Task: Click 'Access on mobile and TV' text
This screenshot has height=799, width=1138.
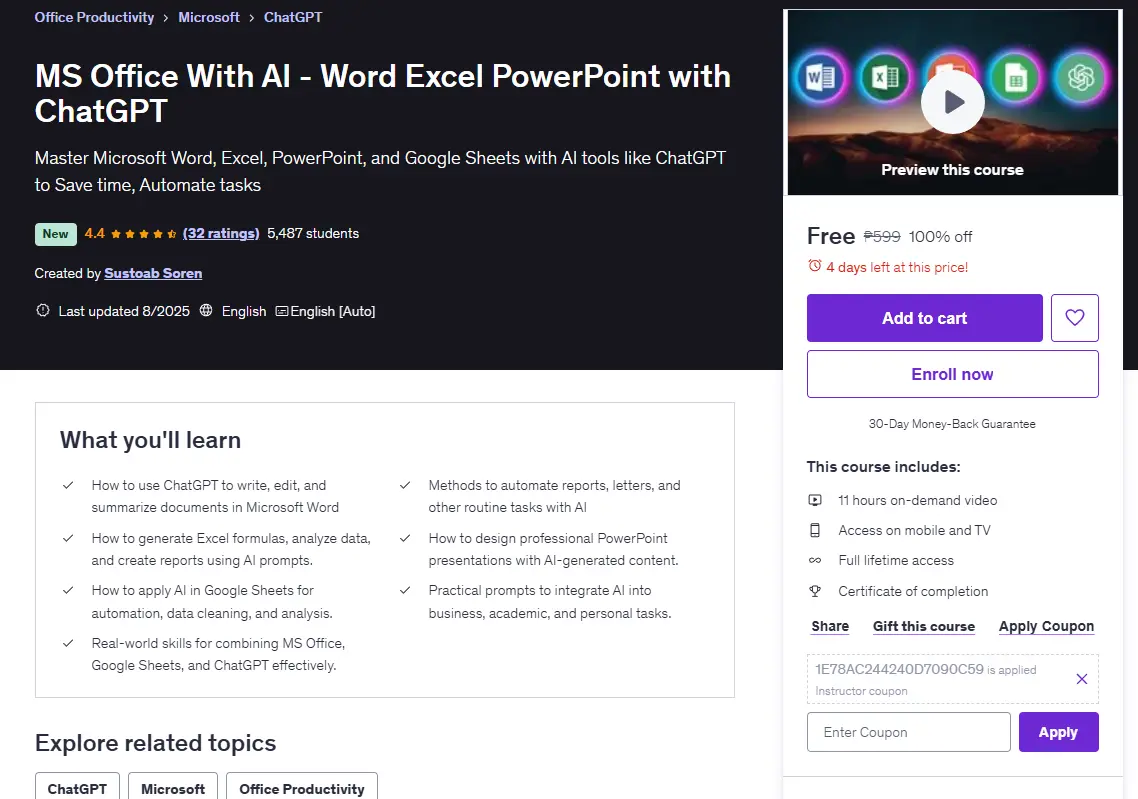Action: click(914, 530)
